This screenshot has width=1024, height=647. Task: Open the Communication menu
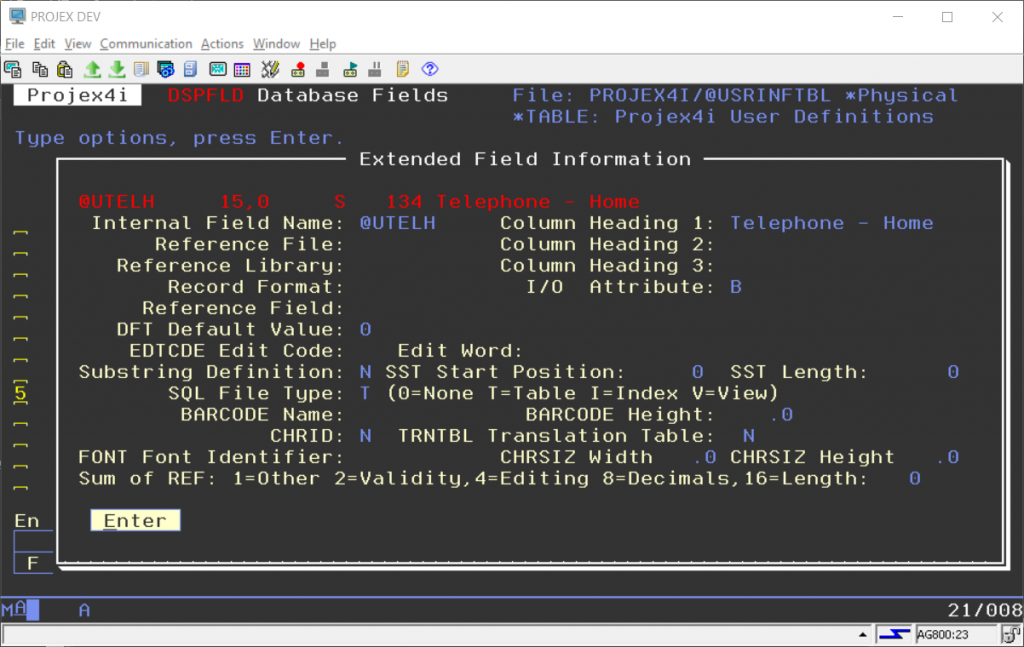click(146, 44)
